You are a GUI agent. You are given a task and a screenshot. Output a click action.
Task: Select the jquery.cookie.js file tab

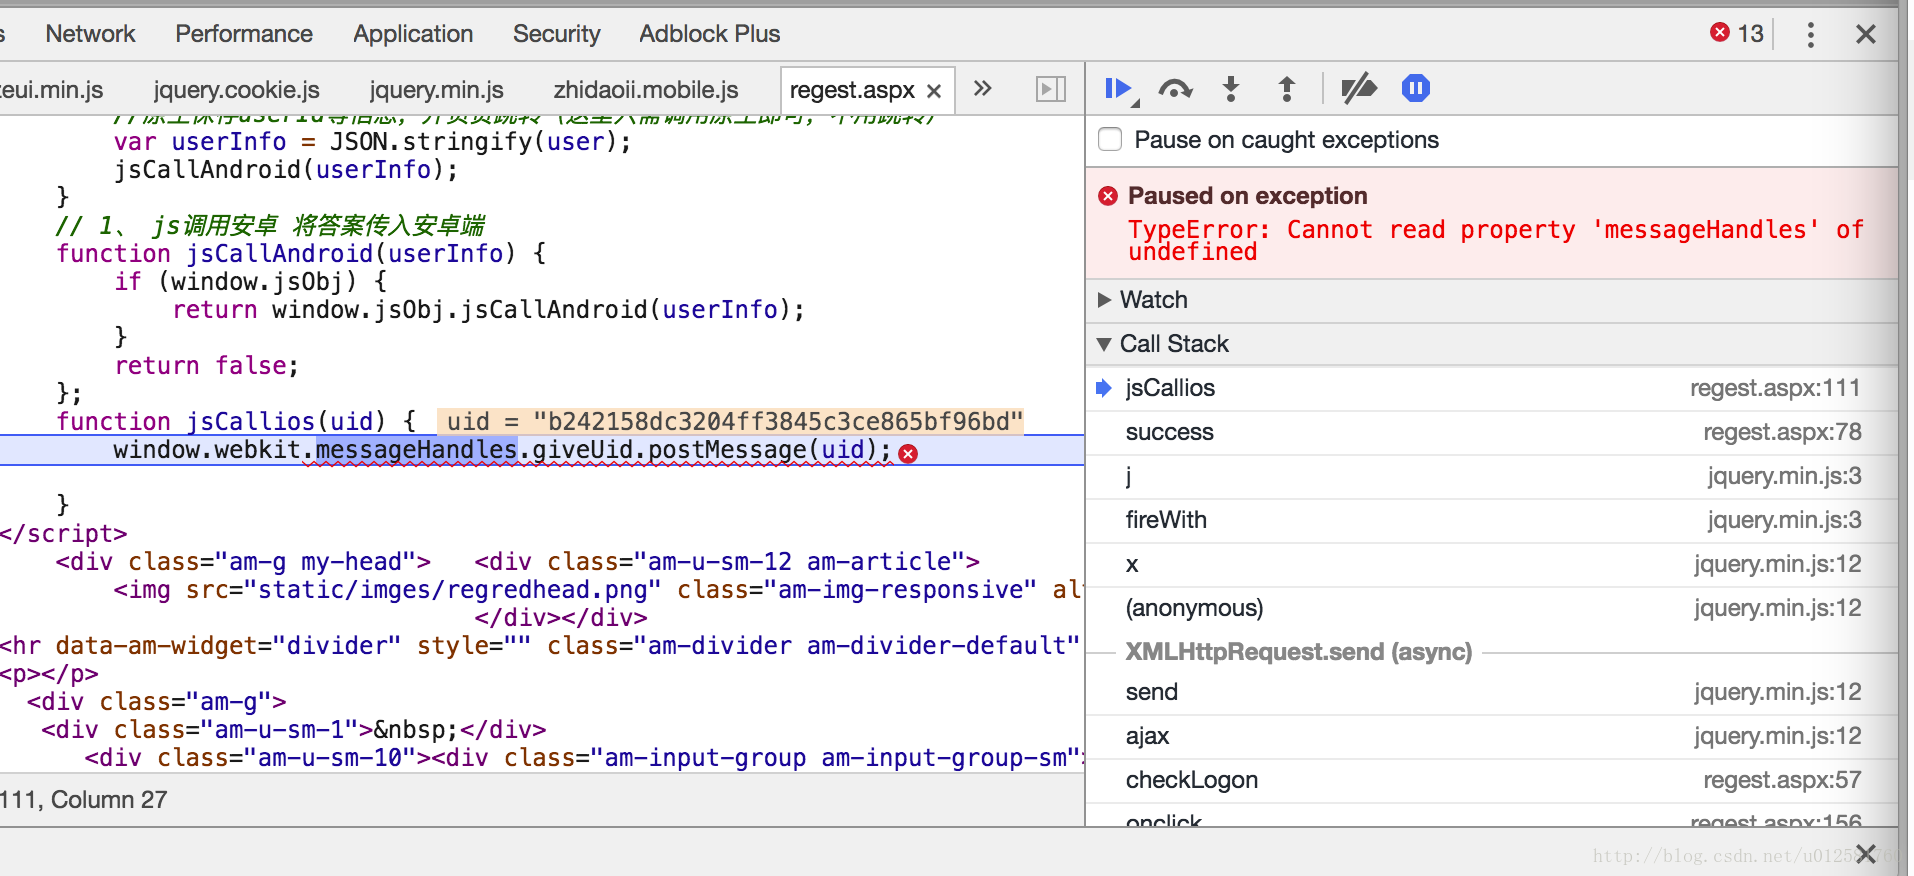tap(237, 90)
